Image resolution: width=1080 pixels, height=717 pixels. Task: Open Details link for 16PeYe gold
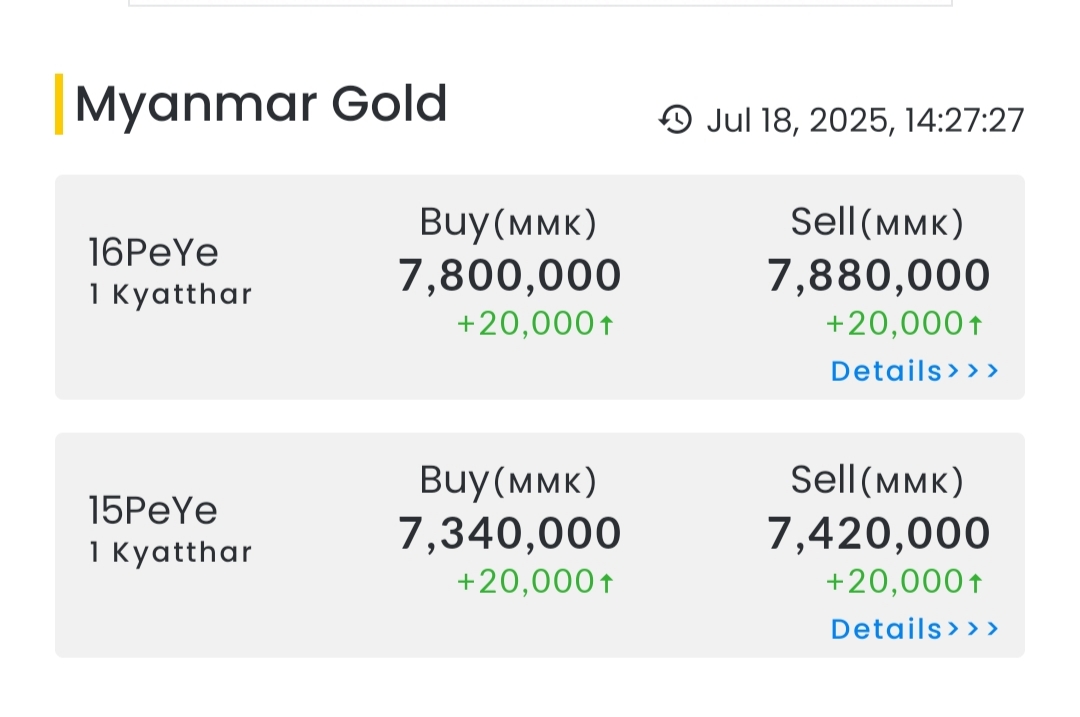[x=914, y=371]
